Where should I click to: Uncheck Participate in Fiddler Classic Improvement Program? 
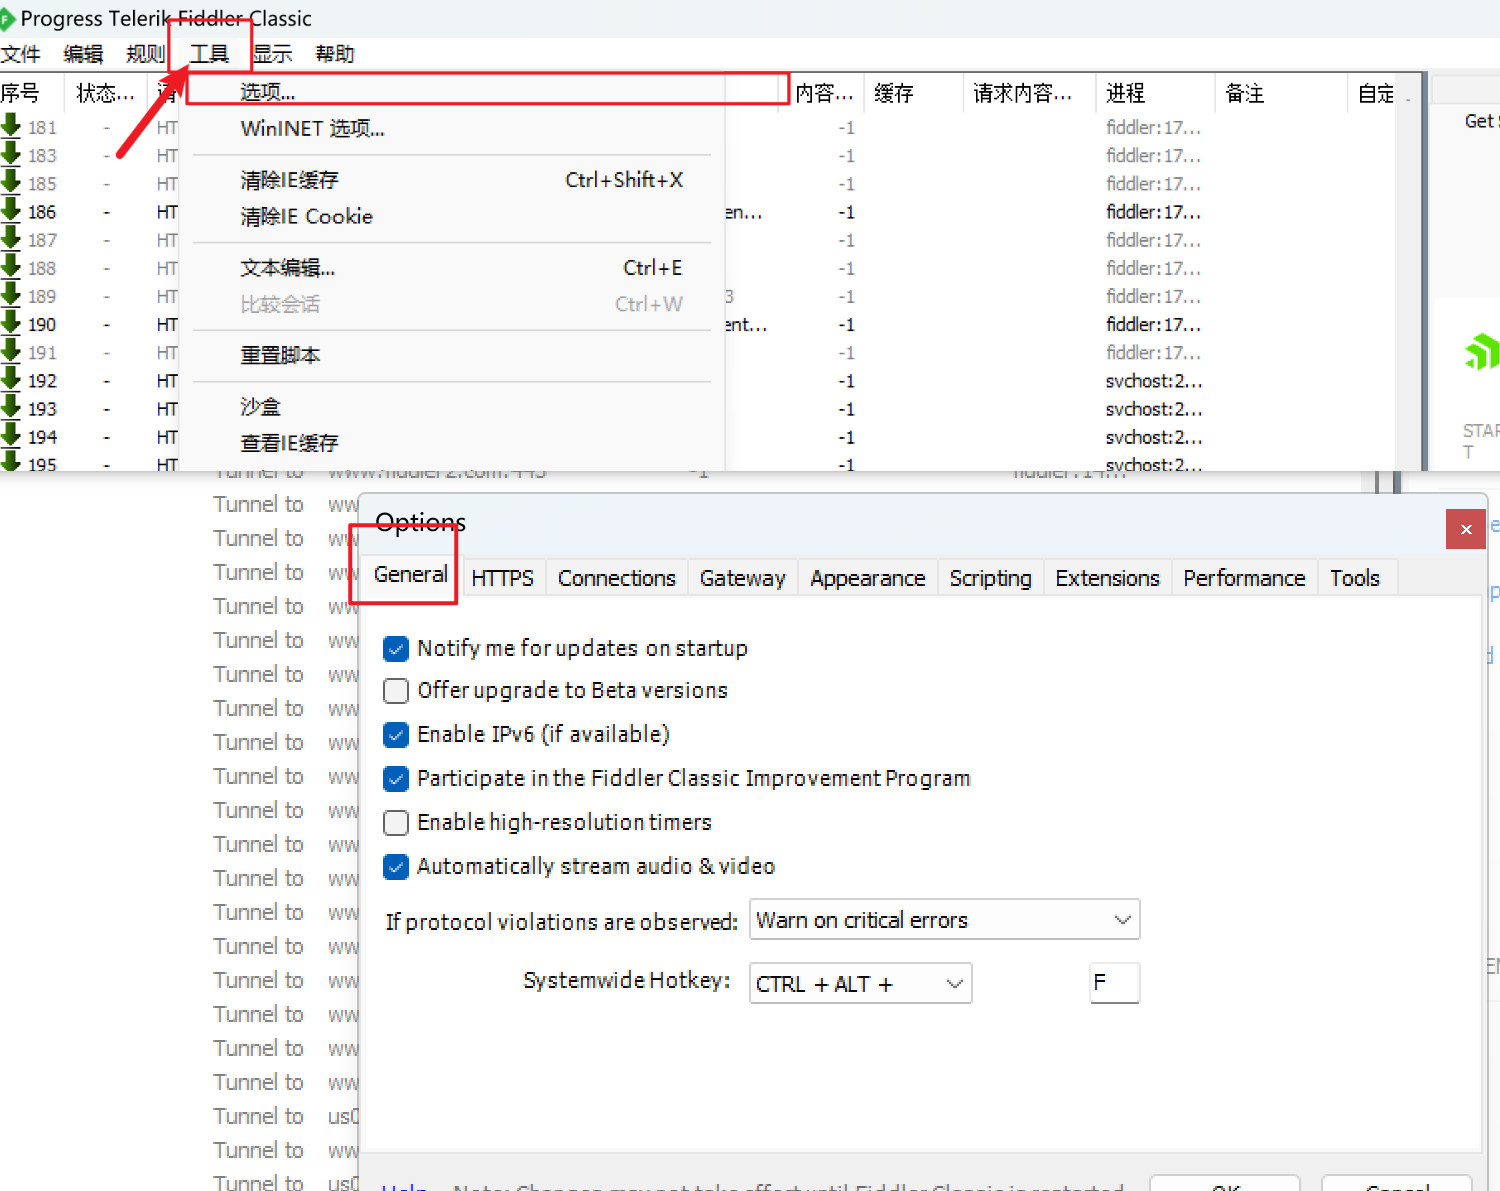(x=396, y=779)
